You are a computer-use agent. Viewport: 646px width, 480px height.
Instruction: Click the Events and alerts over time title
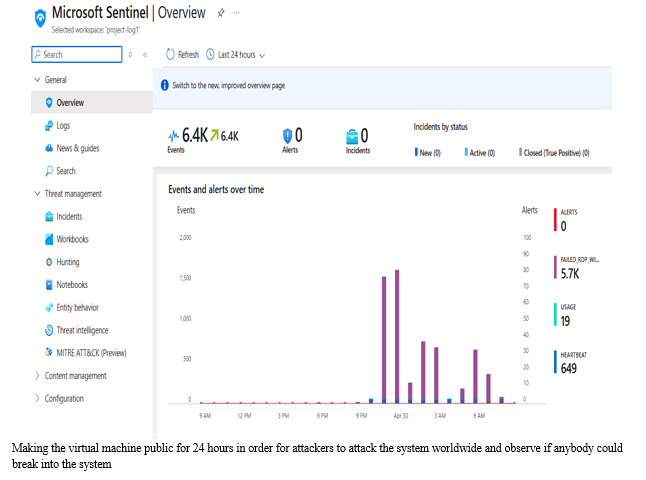(216, 190)
